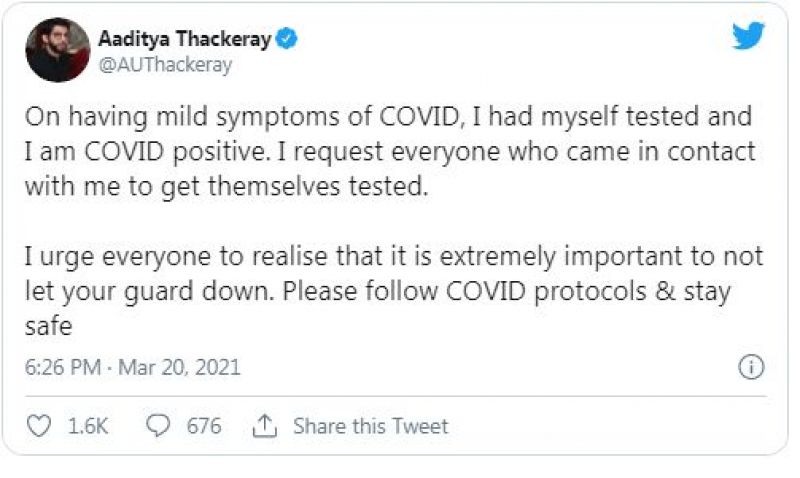Open the profile avatar picture
Viewport: 800px width, 478px height.
(x=57, y=50)
